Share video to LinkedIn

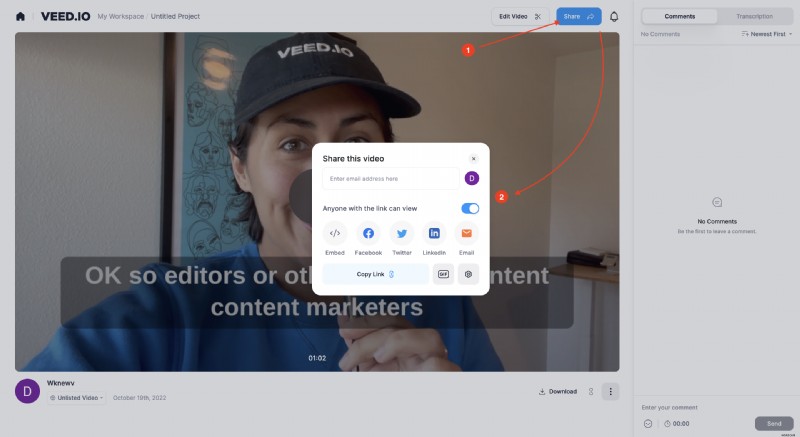click(434, 233)
